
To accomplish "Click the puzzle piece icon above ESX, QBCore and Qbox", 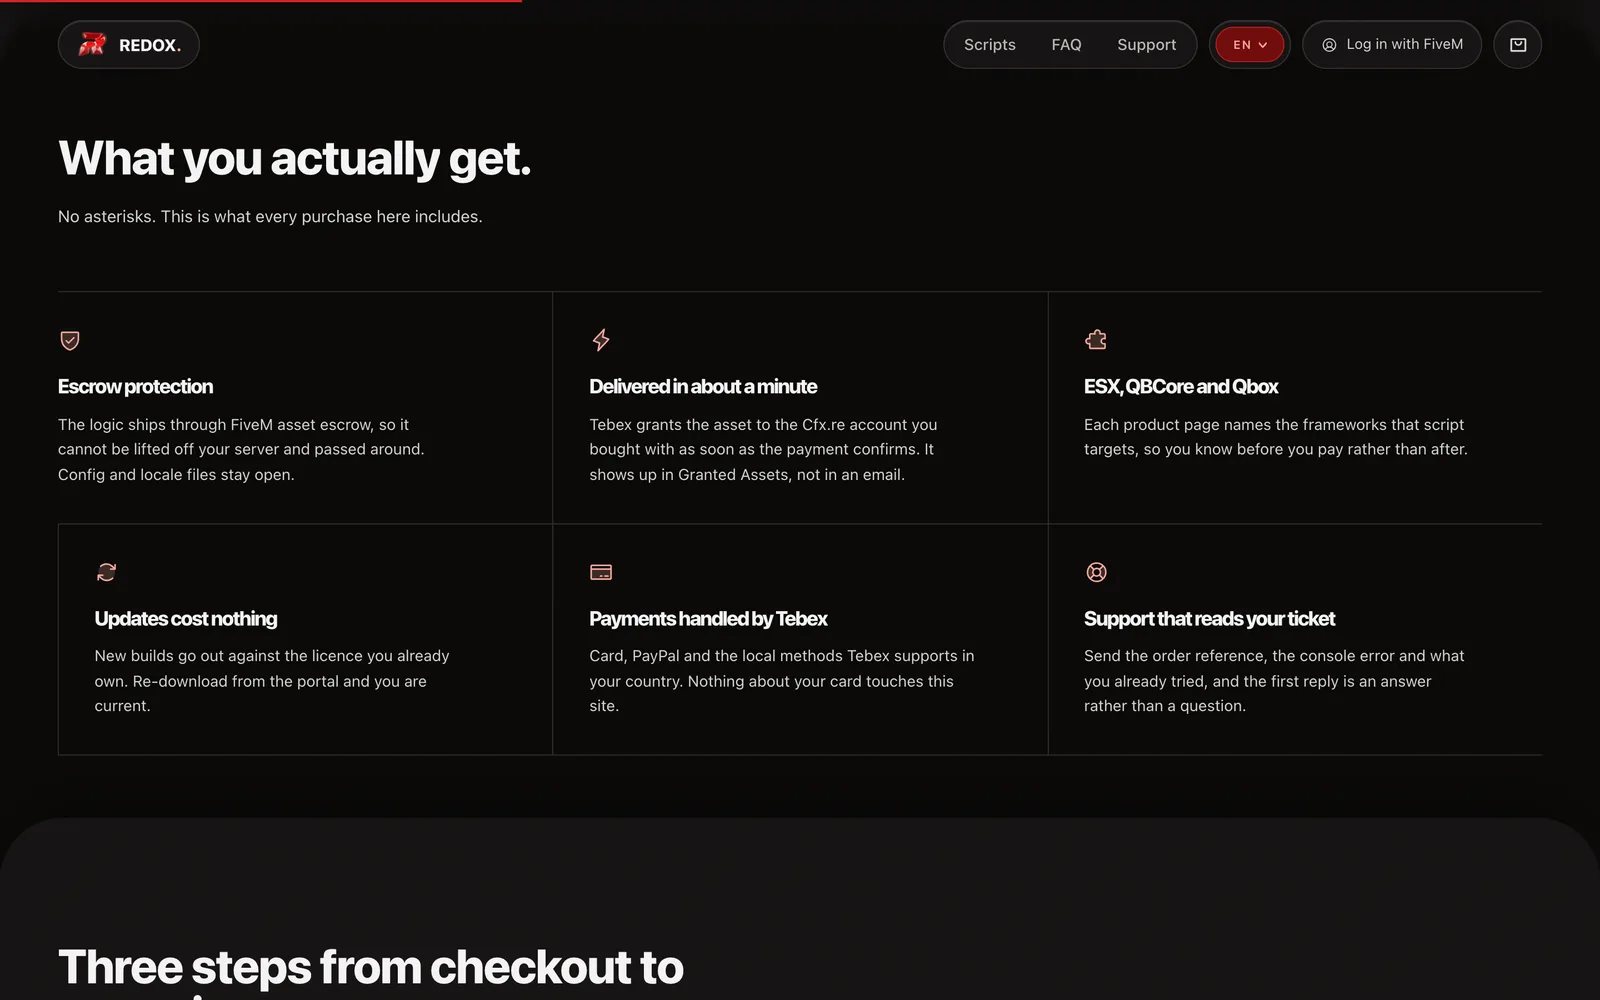I will [1096, 340].
